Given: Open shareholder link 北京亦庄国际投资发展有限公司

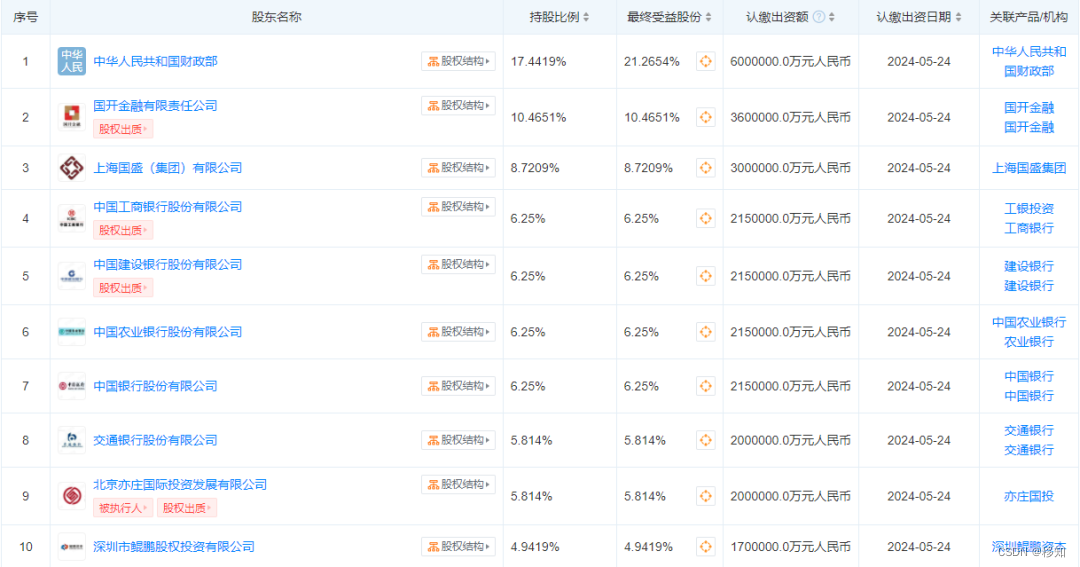Looking at the screenshot, I should coord(180,484).
